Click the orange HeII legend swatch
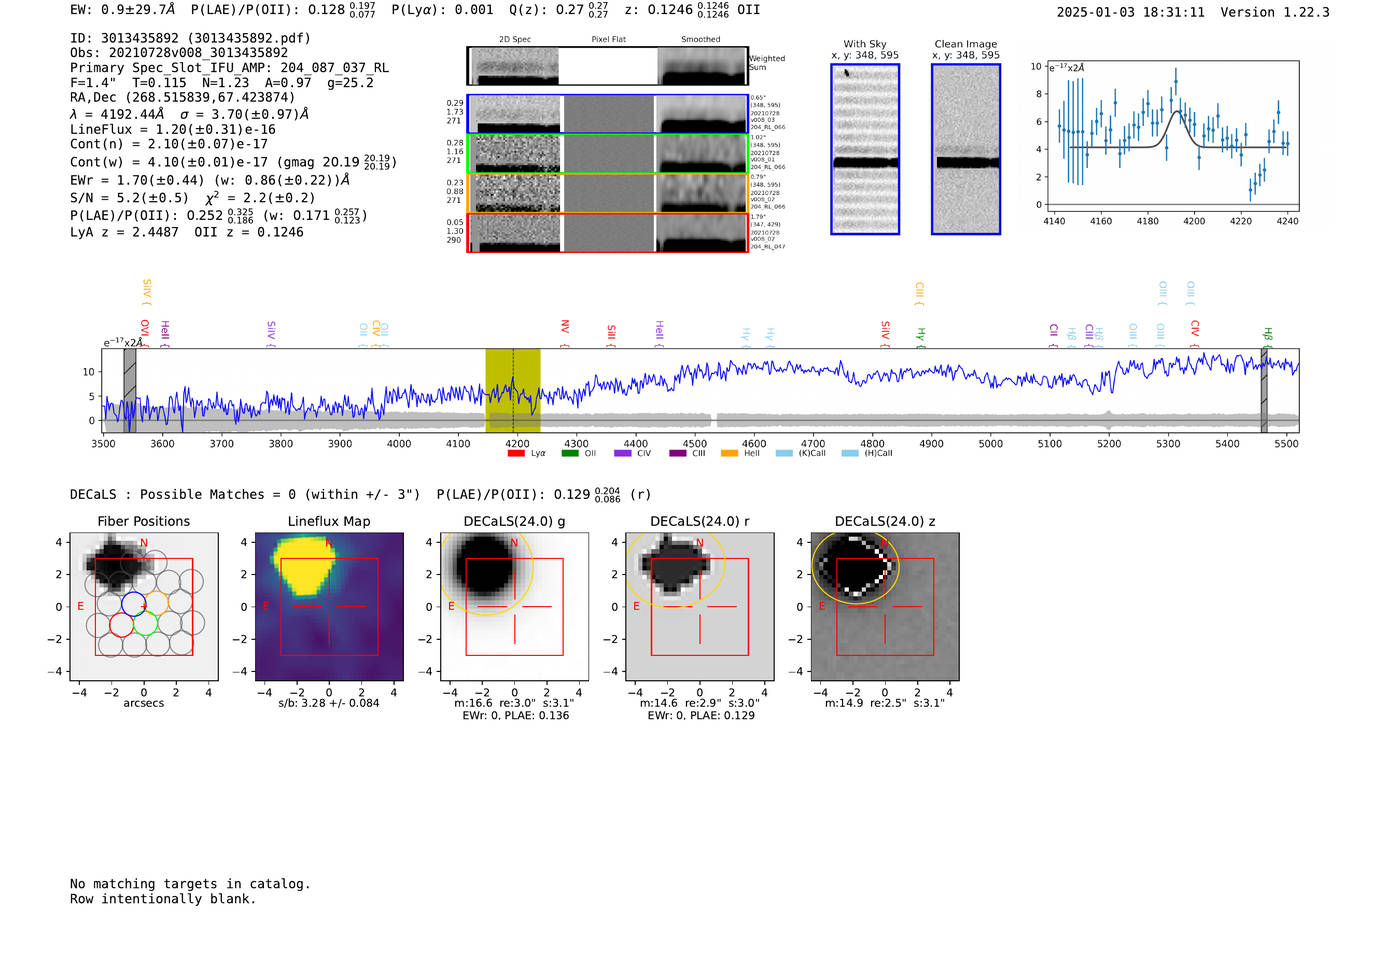 (x=729, y=453)
